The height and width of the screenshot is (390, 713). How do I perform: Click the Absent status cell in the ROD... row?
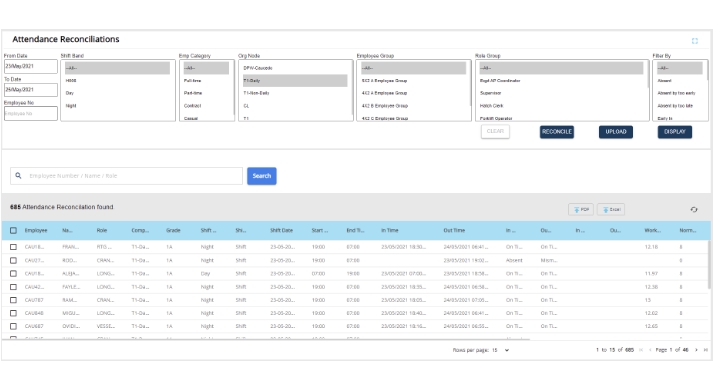[514, 260]
